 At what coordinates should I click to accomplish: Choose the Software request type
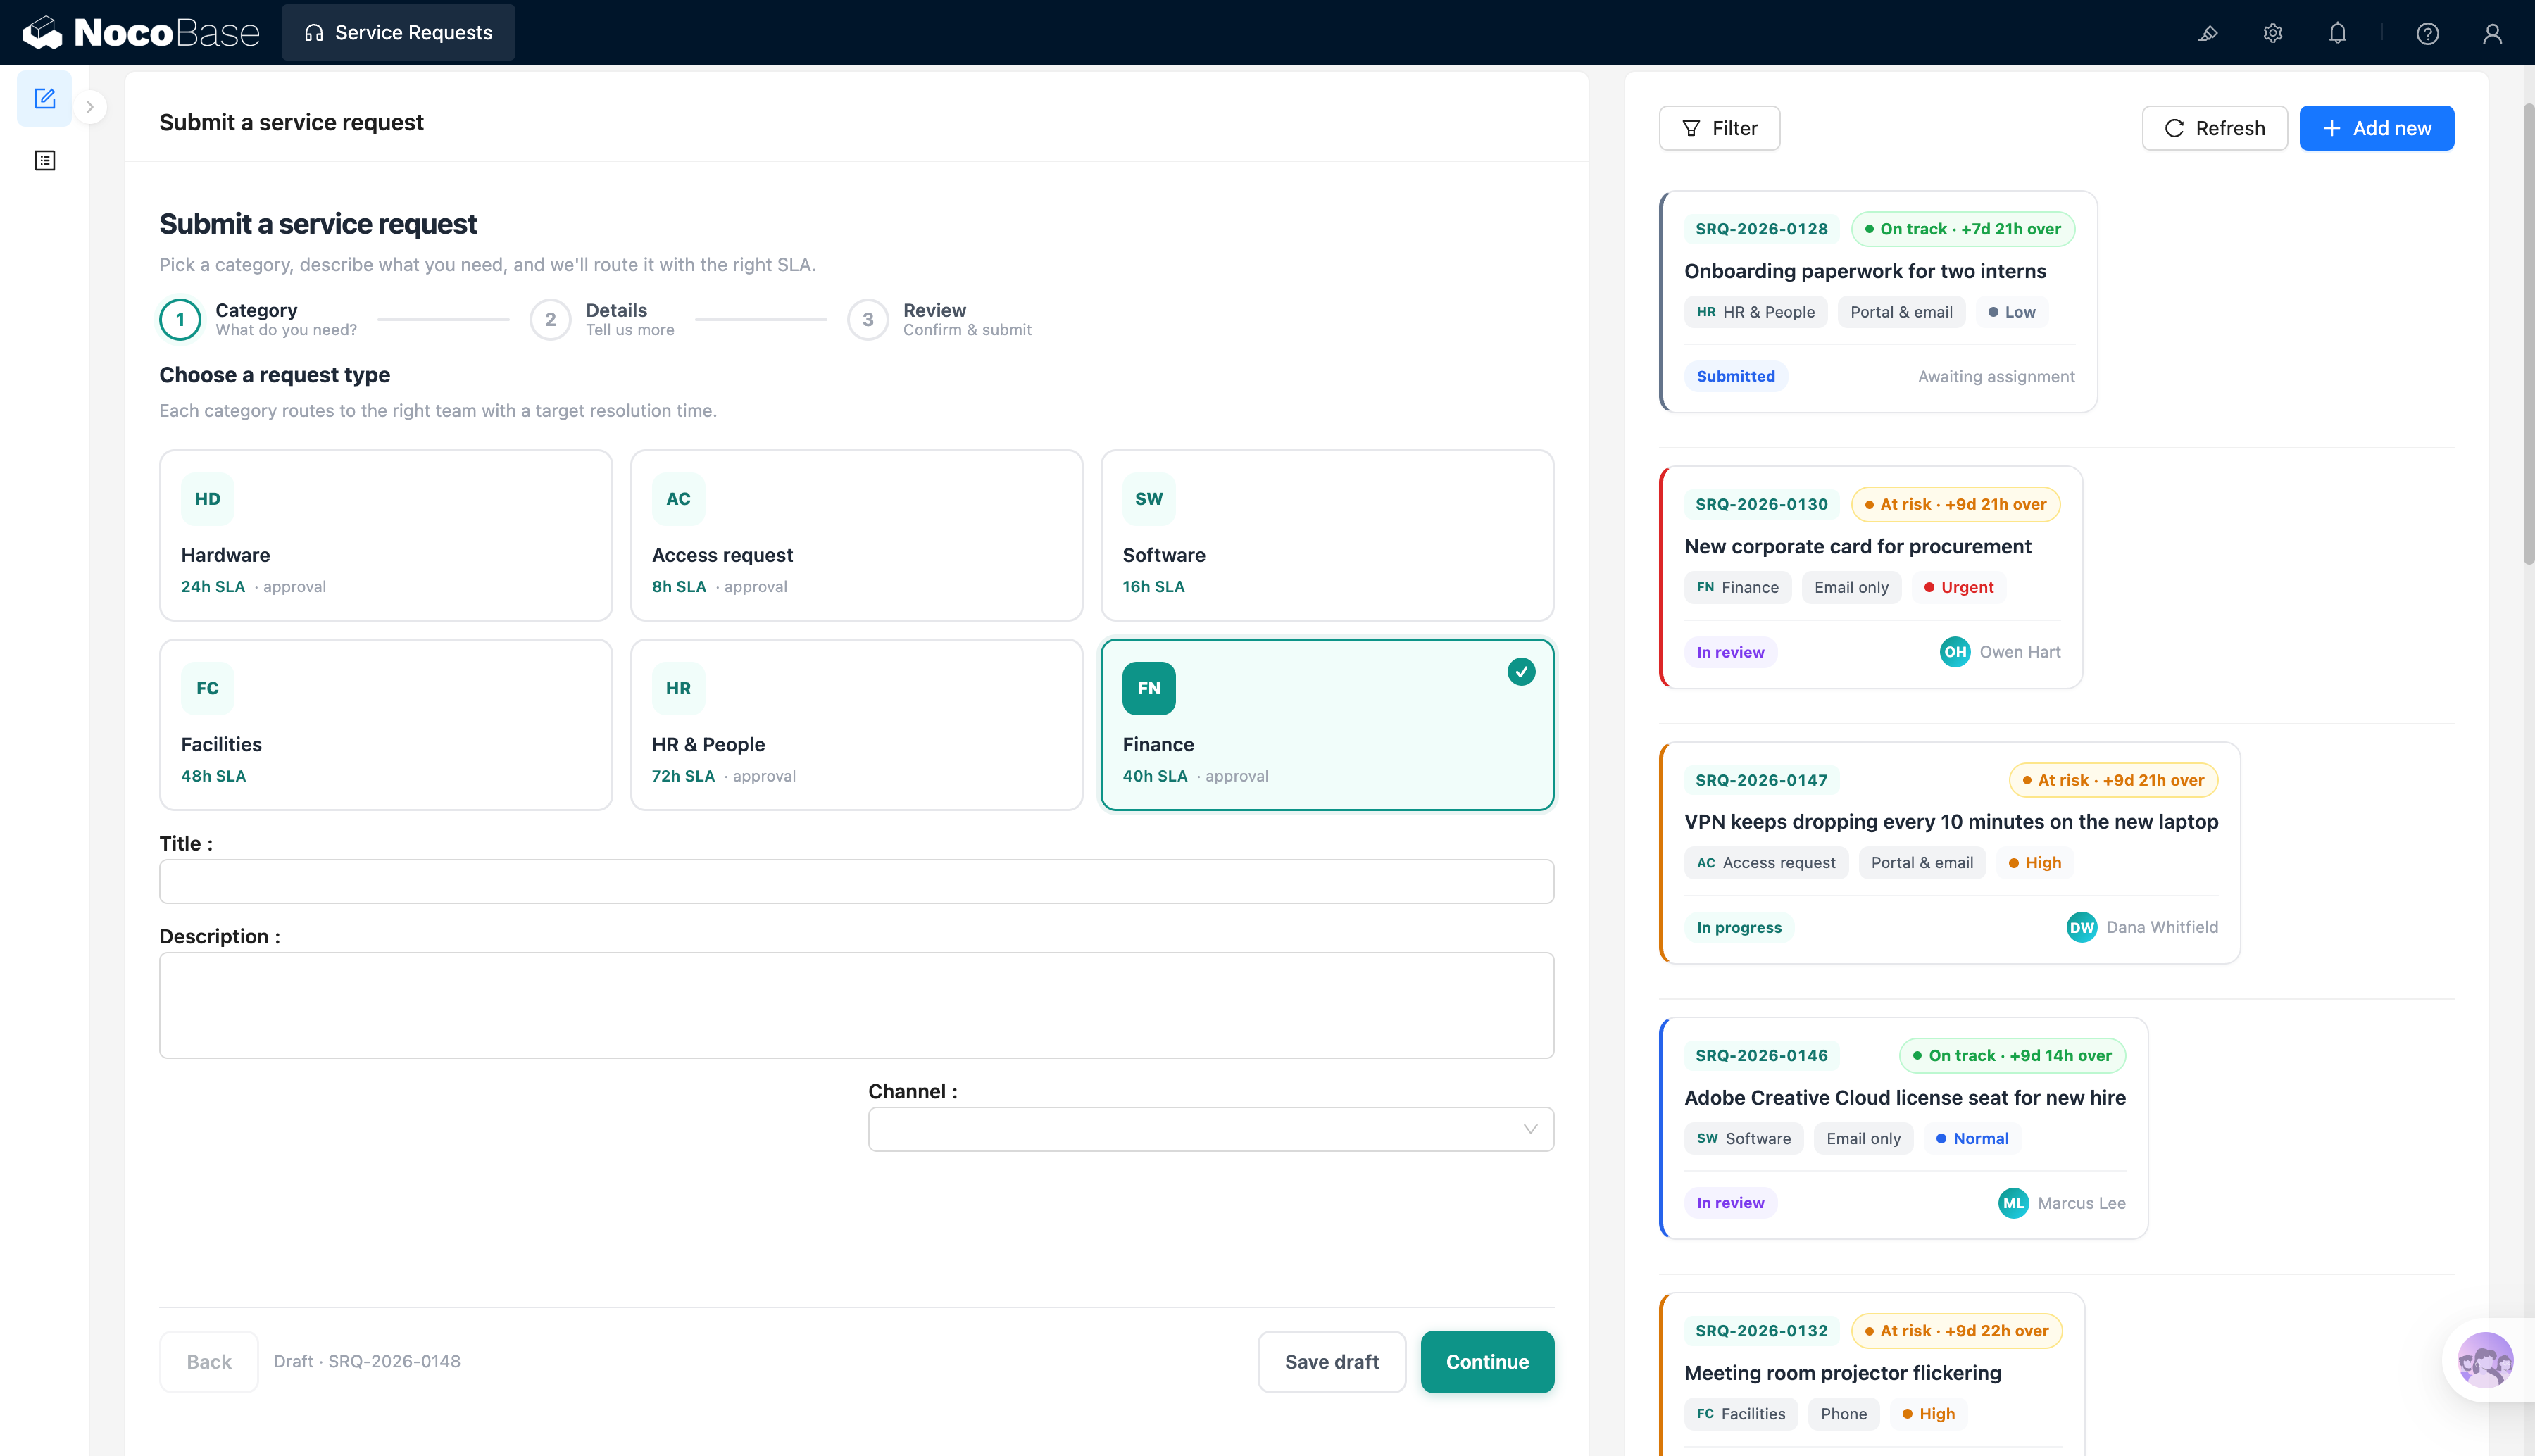coord(1327,535)
